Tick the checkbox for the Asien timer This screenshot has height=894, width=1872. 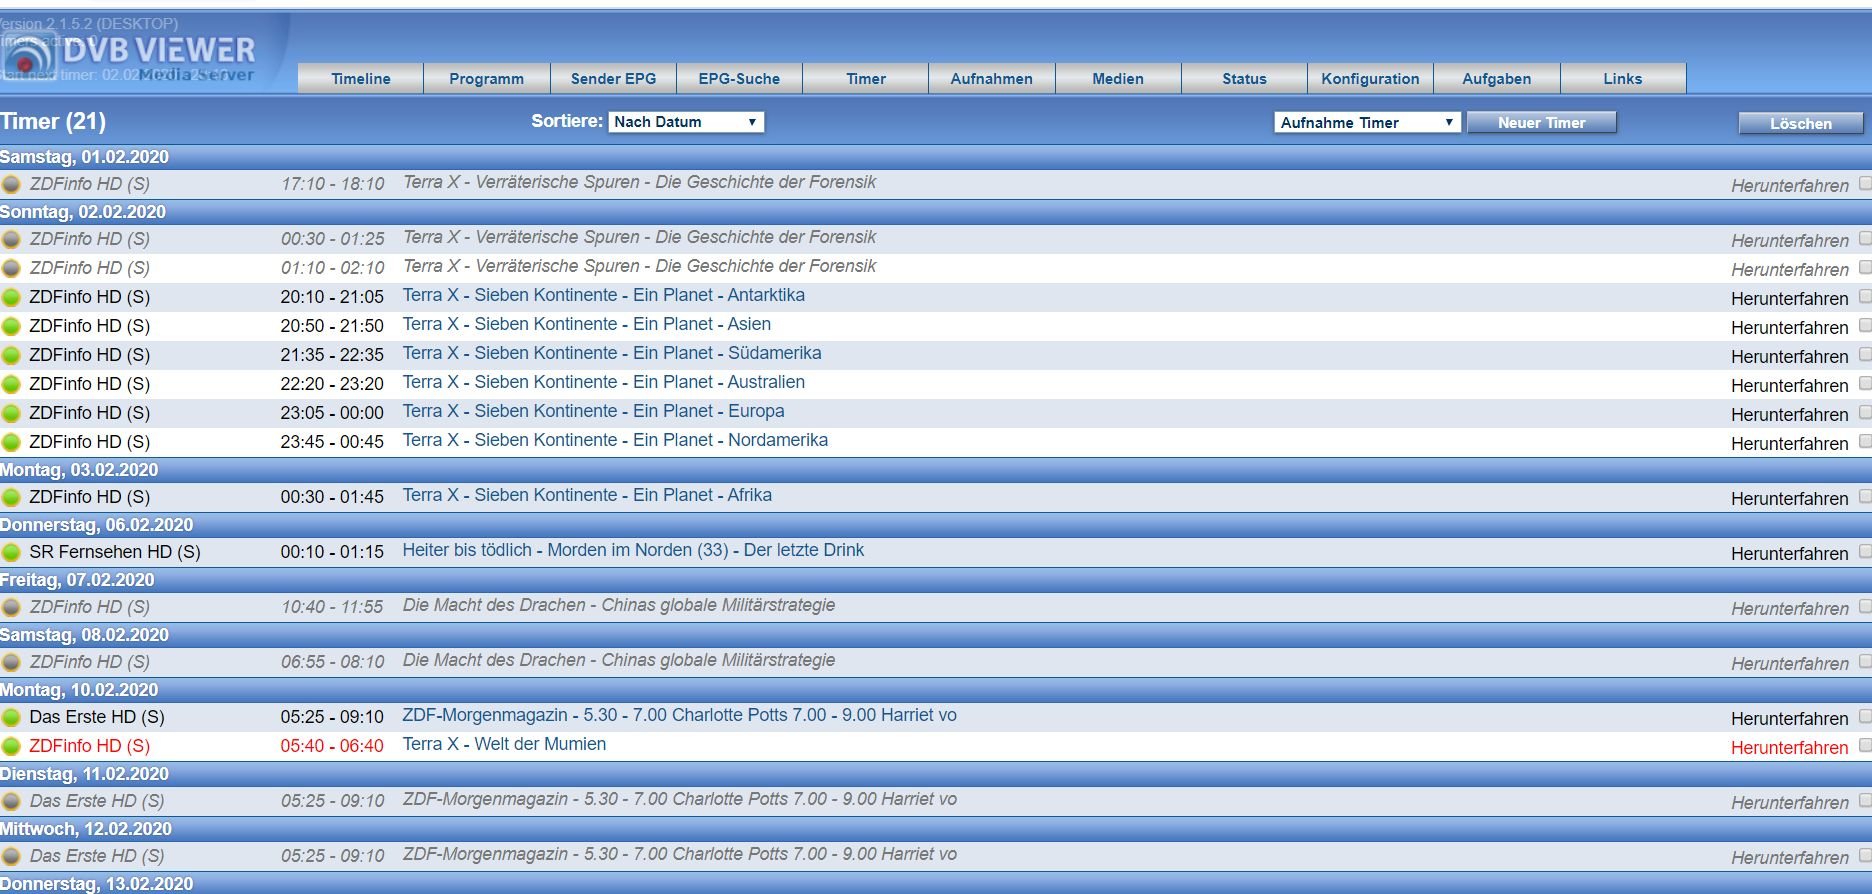(x=1864, y=326)
